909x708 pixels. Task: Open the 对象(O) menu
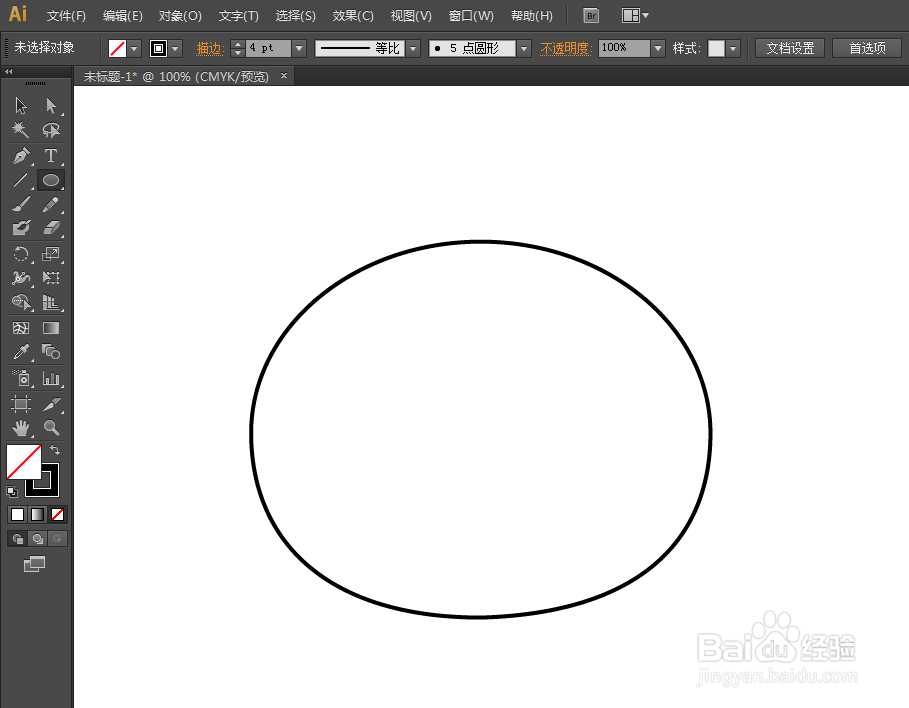click(180, 16)
